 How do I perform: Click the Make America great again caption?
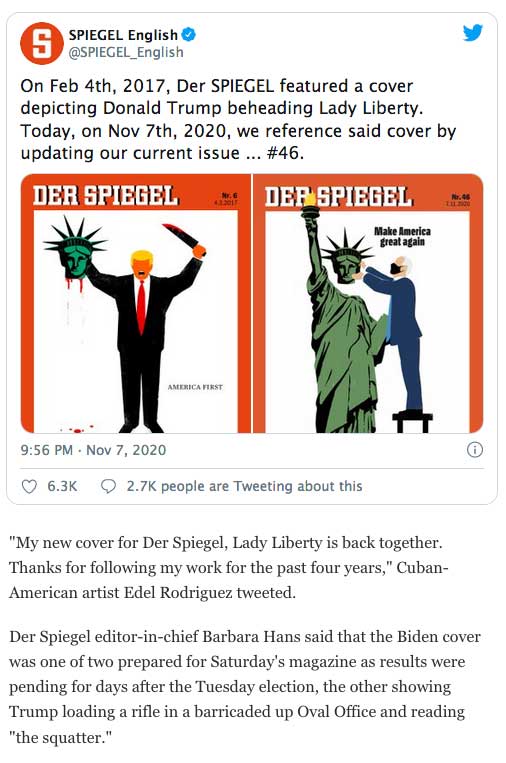402,236
